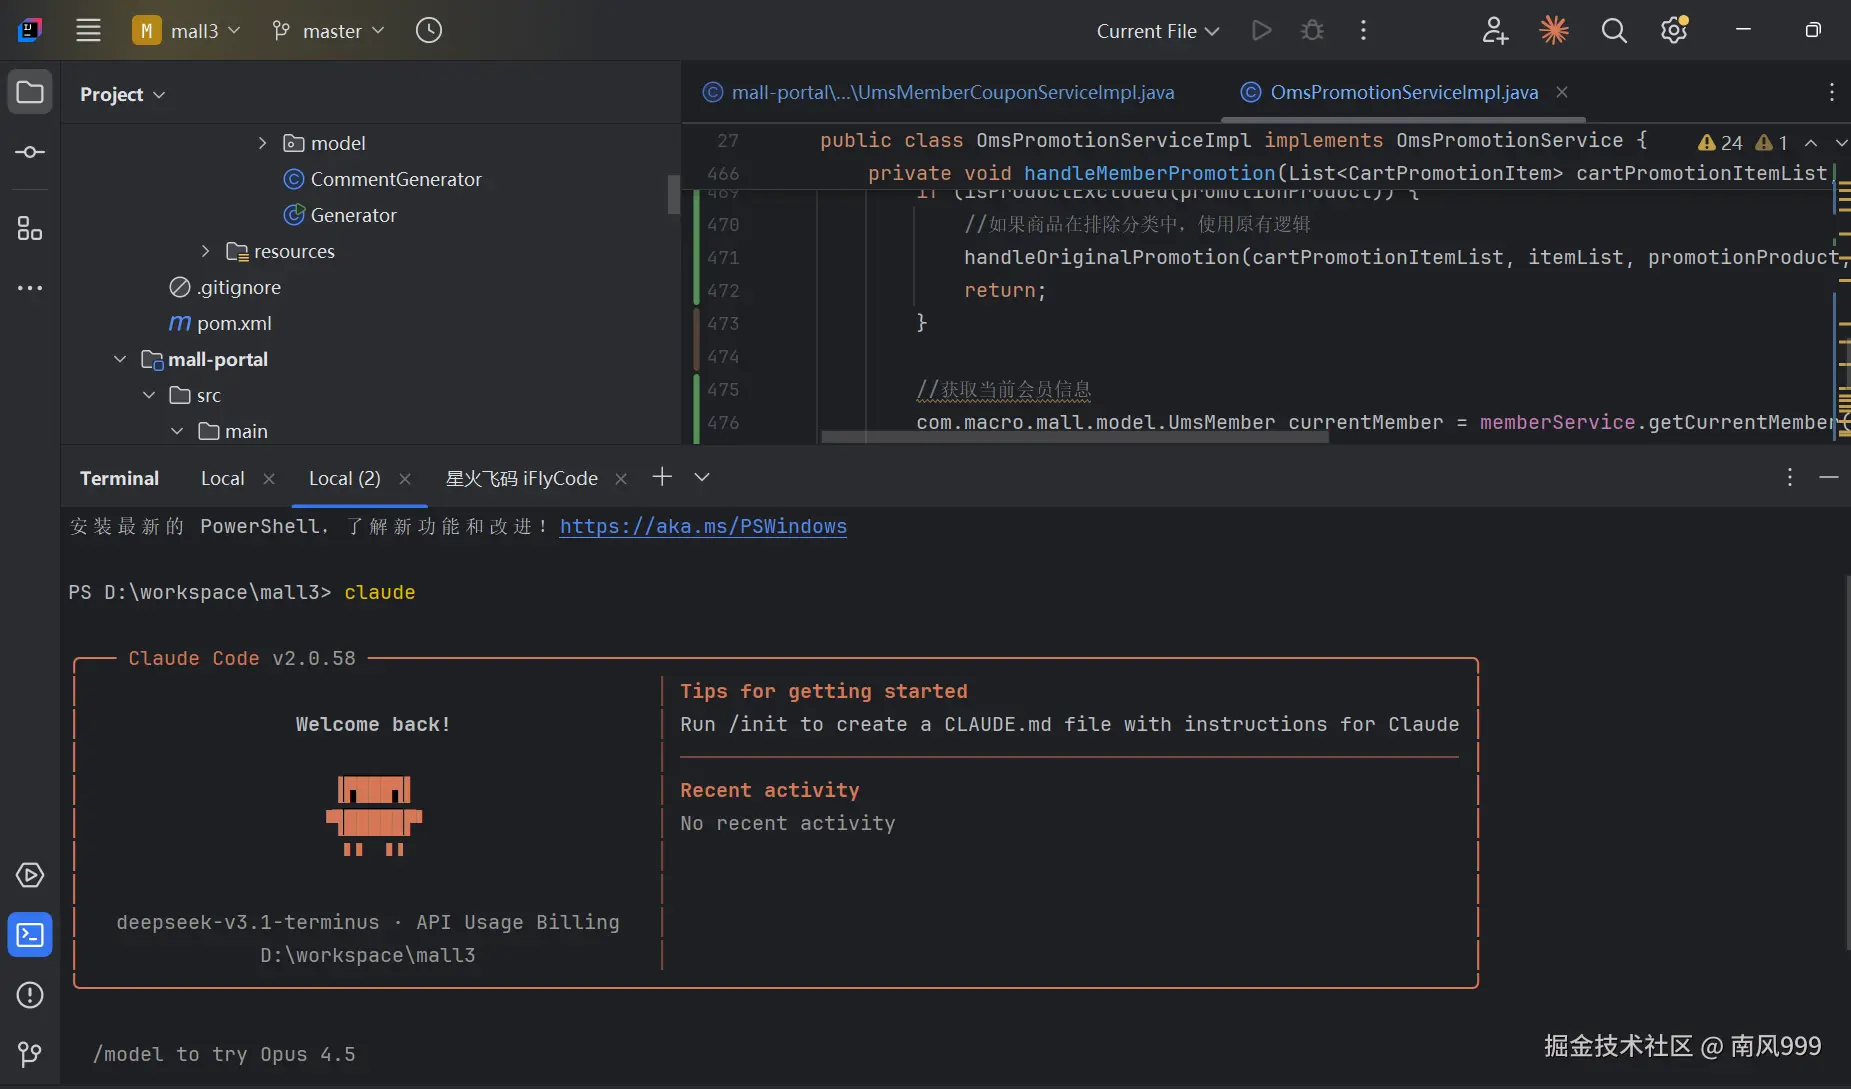This screenshot has height=1089, width=1851.
Task: Open the master branch dropdown
Action: point(329,31)
